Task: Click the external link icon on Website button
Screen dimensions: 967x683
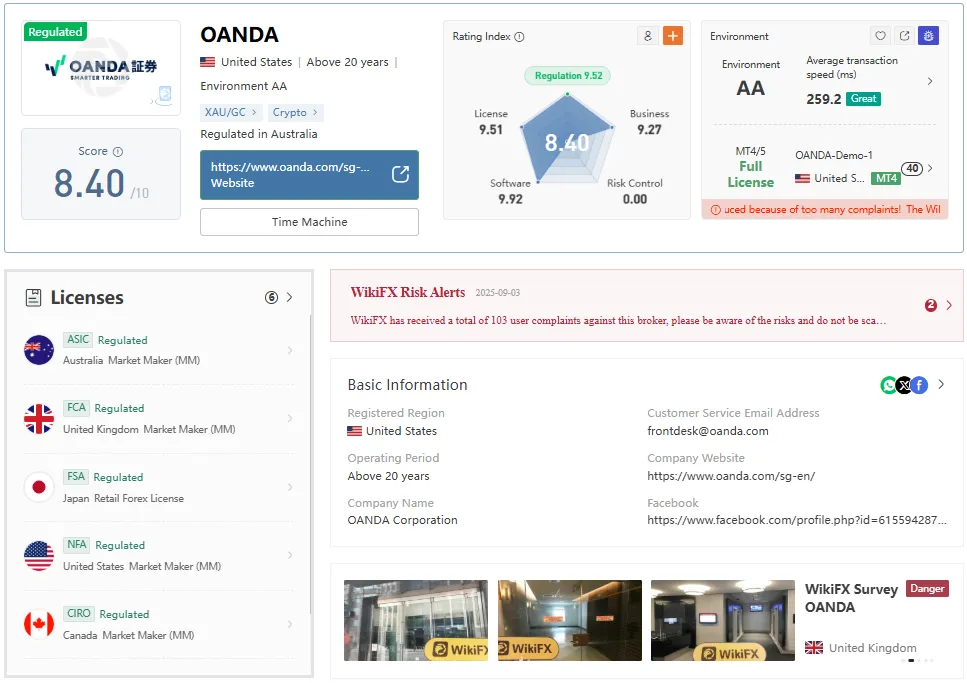Action: pos(400,175)
